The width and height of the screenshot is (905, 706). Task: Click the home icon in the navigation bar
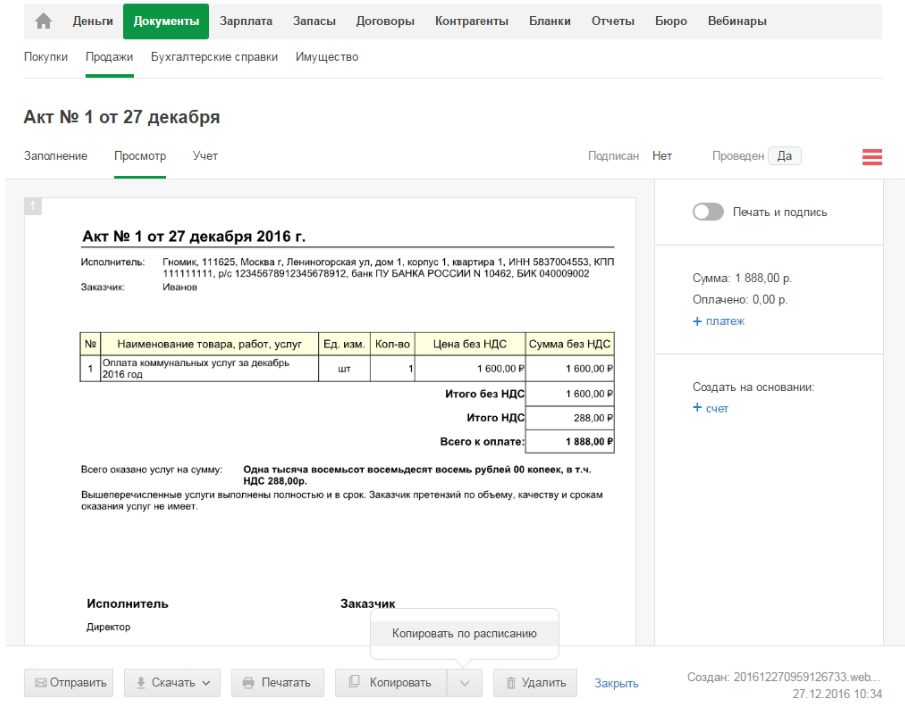point(43,21)
